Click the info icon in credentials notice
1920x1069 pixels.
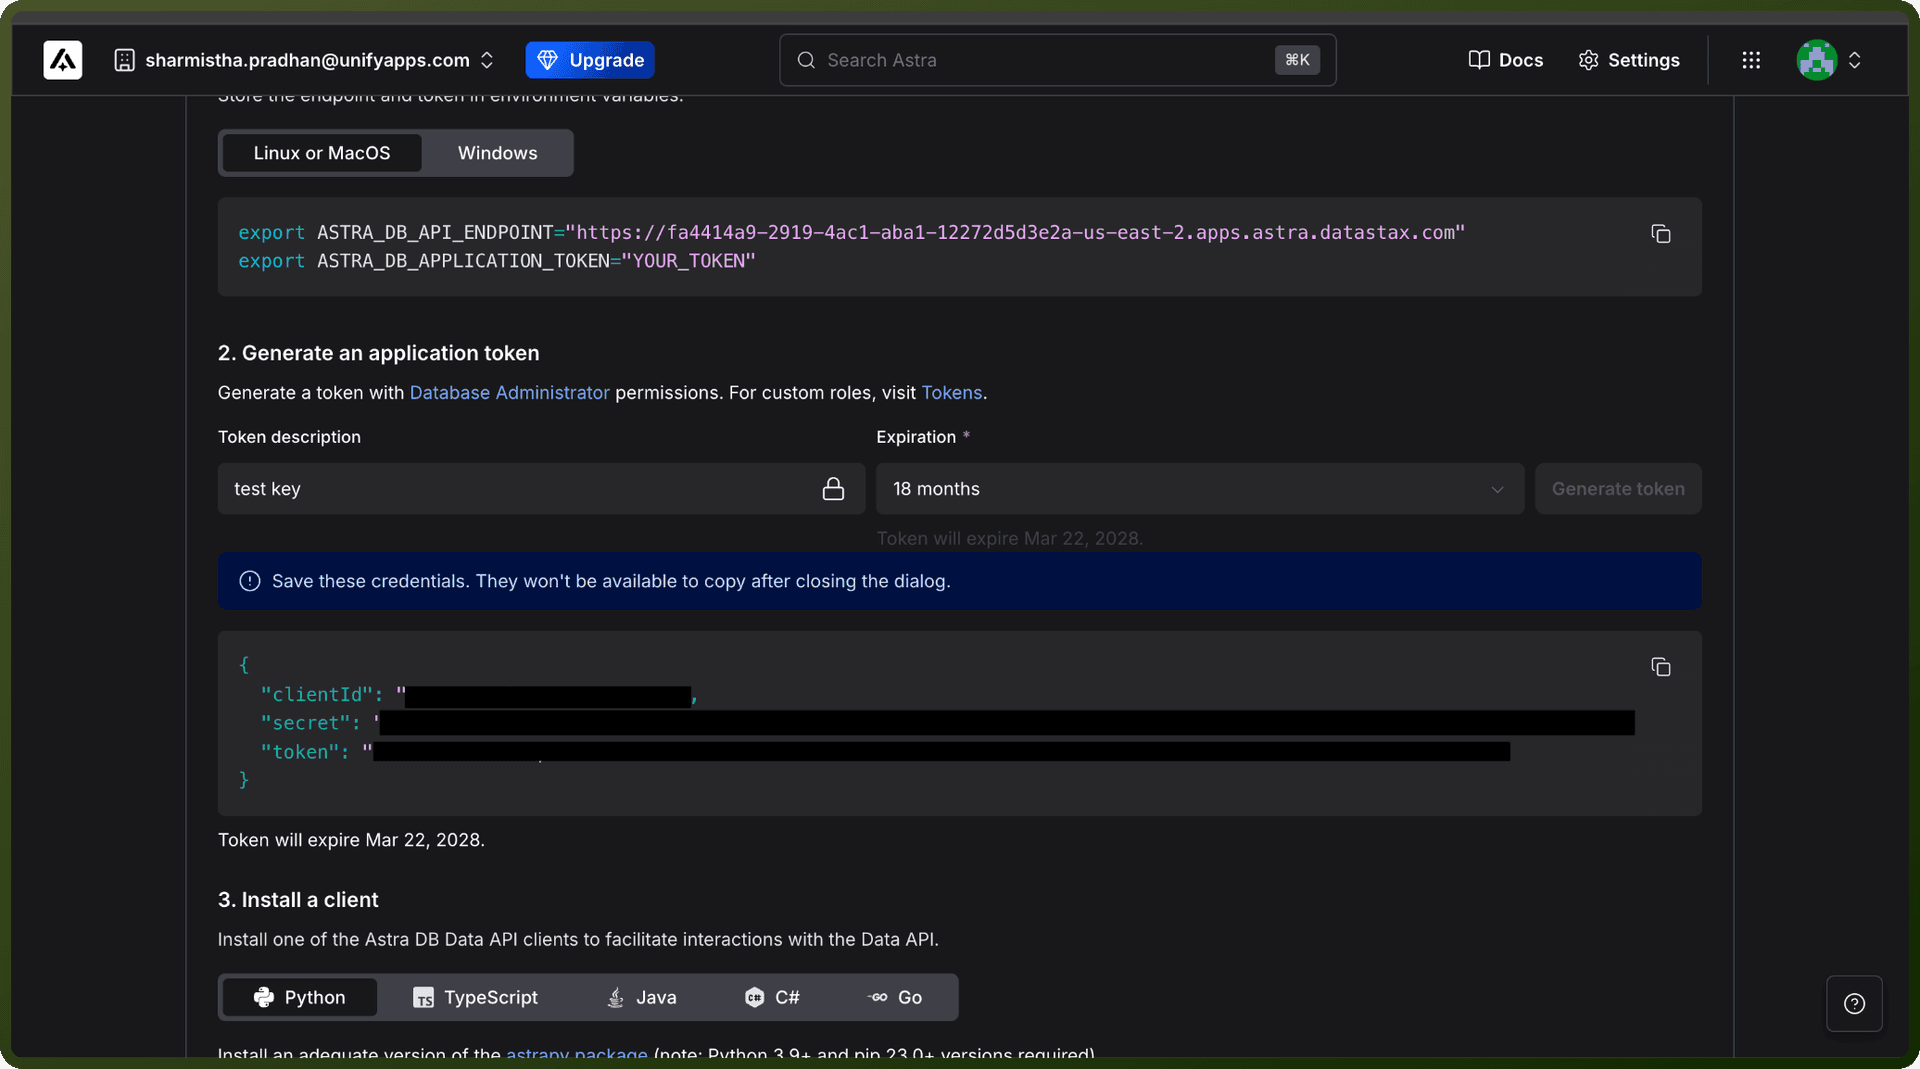(x=250, y=581)
